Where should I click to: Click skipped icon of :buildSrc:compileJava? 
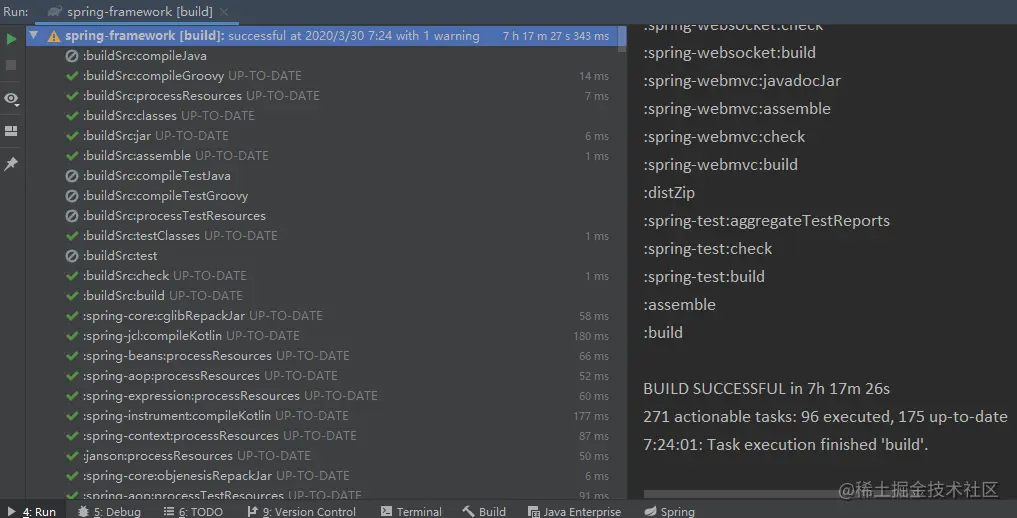tap(72, 56)
